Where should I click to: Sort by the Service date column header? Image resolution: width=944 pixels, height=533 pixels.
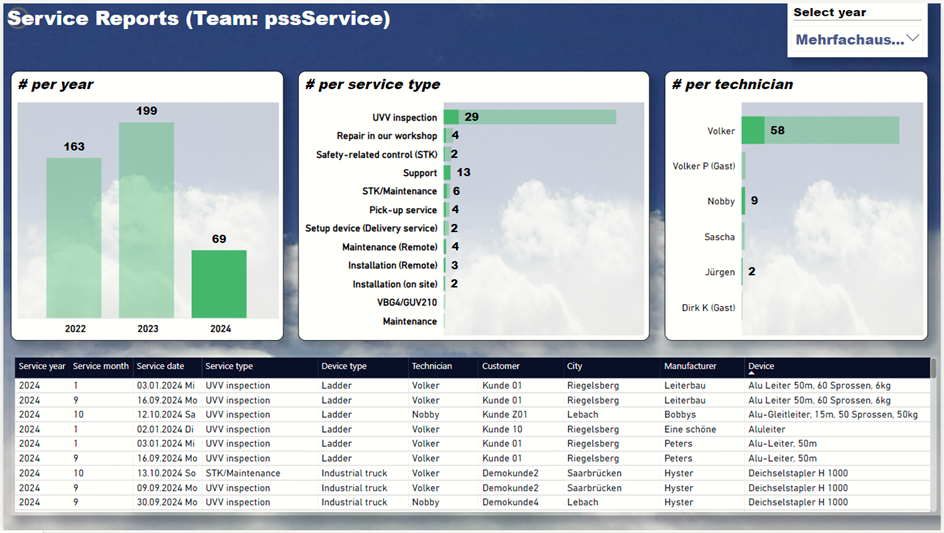click(160, 366)
